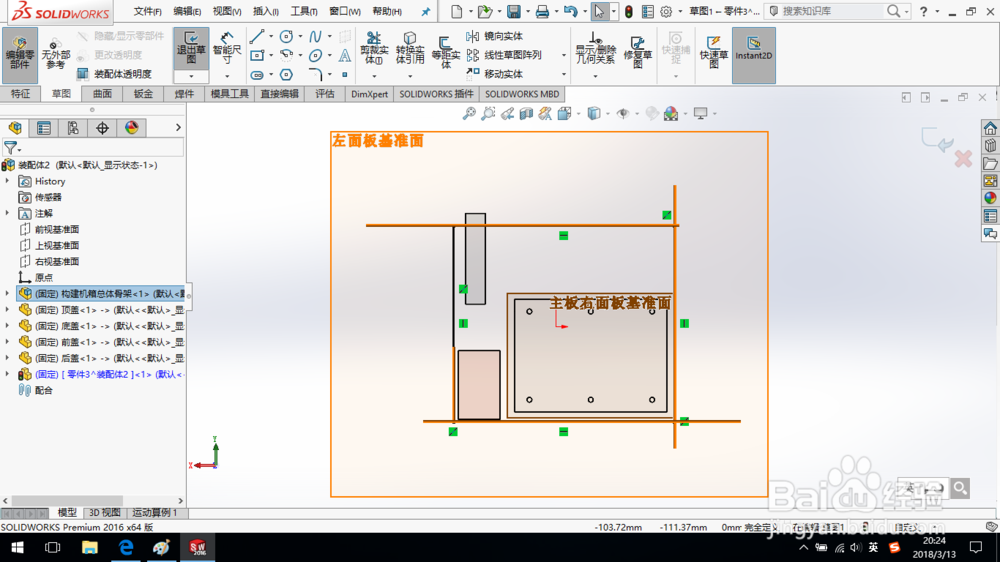1000x562 pixels.
Task: Switch to 钣金 ribbon tab
Action: tap(143, 94)
